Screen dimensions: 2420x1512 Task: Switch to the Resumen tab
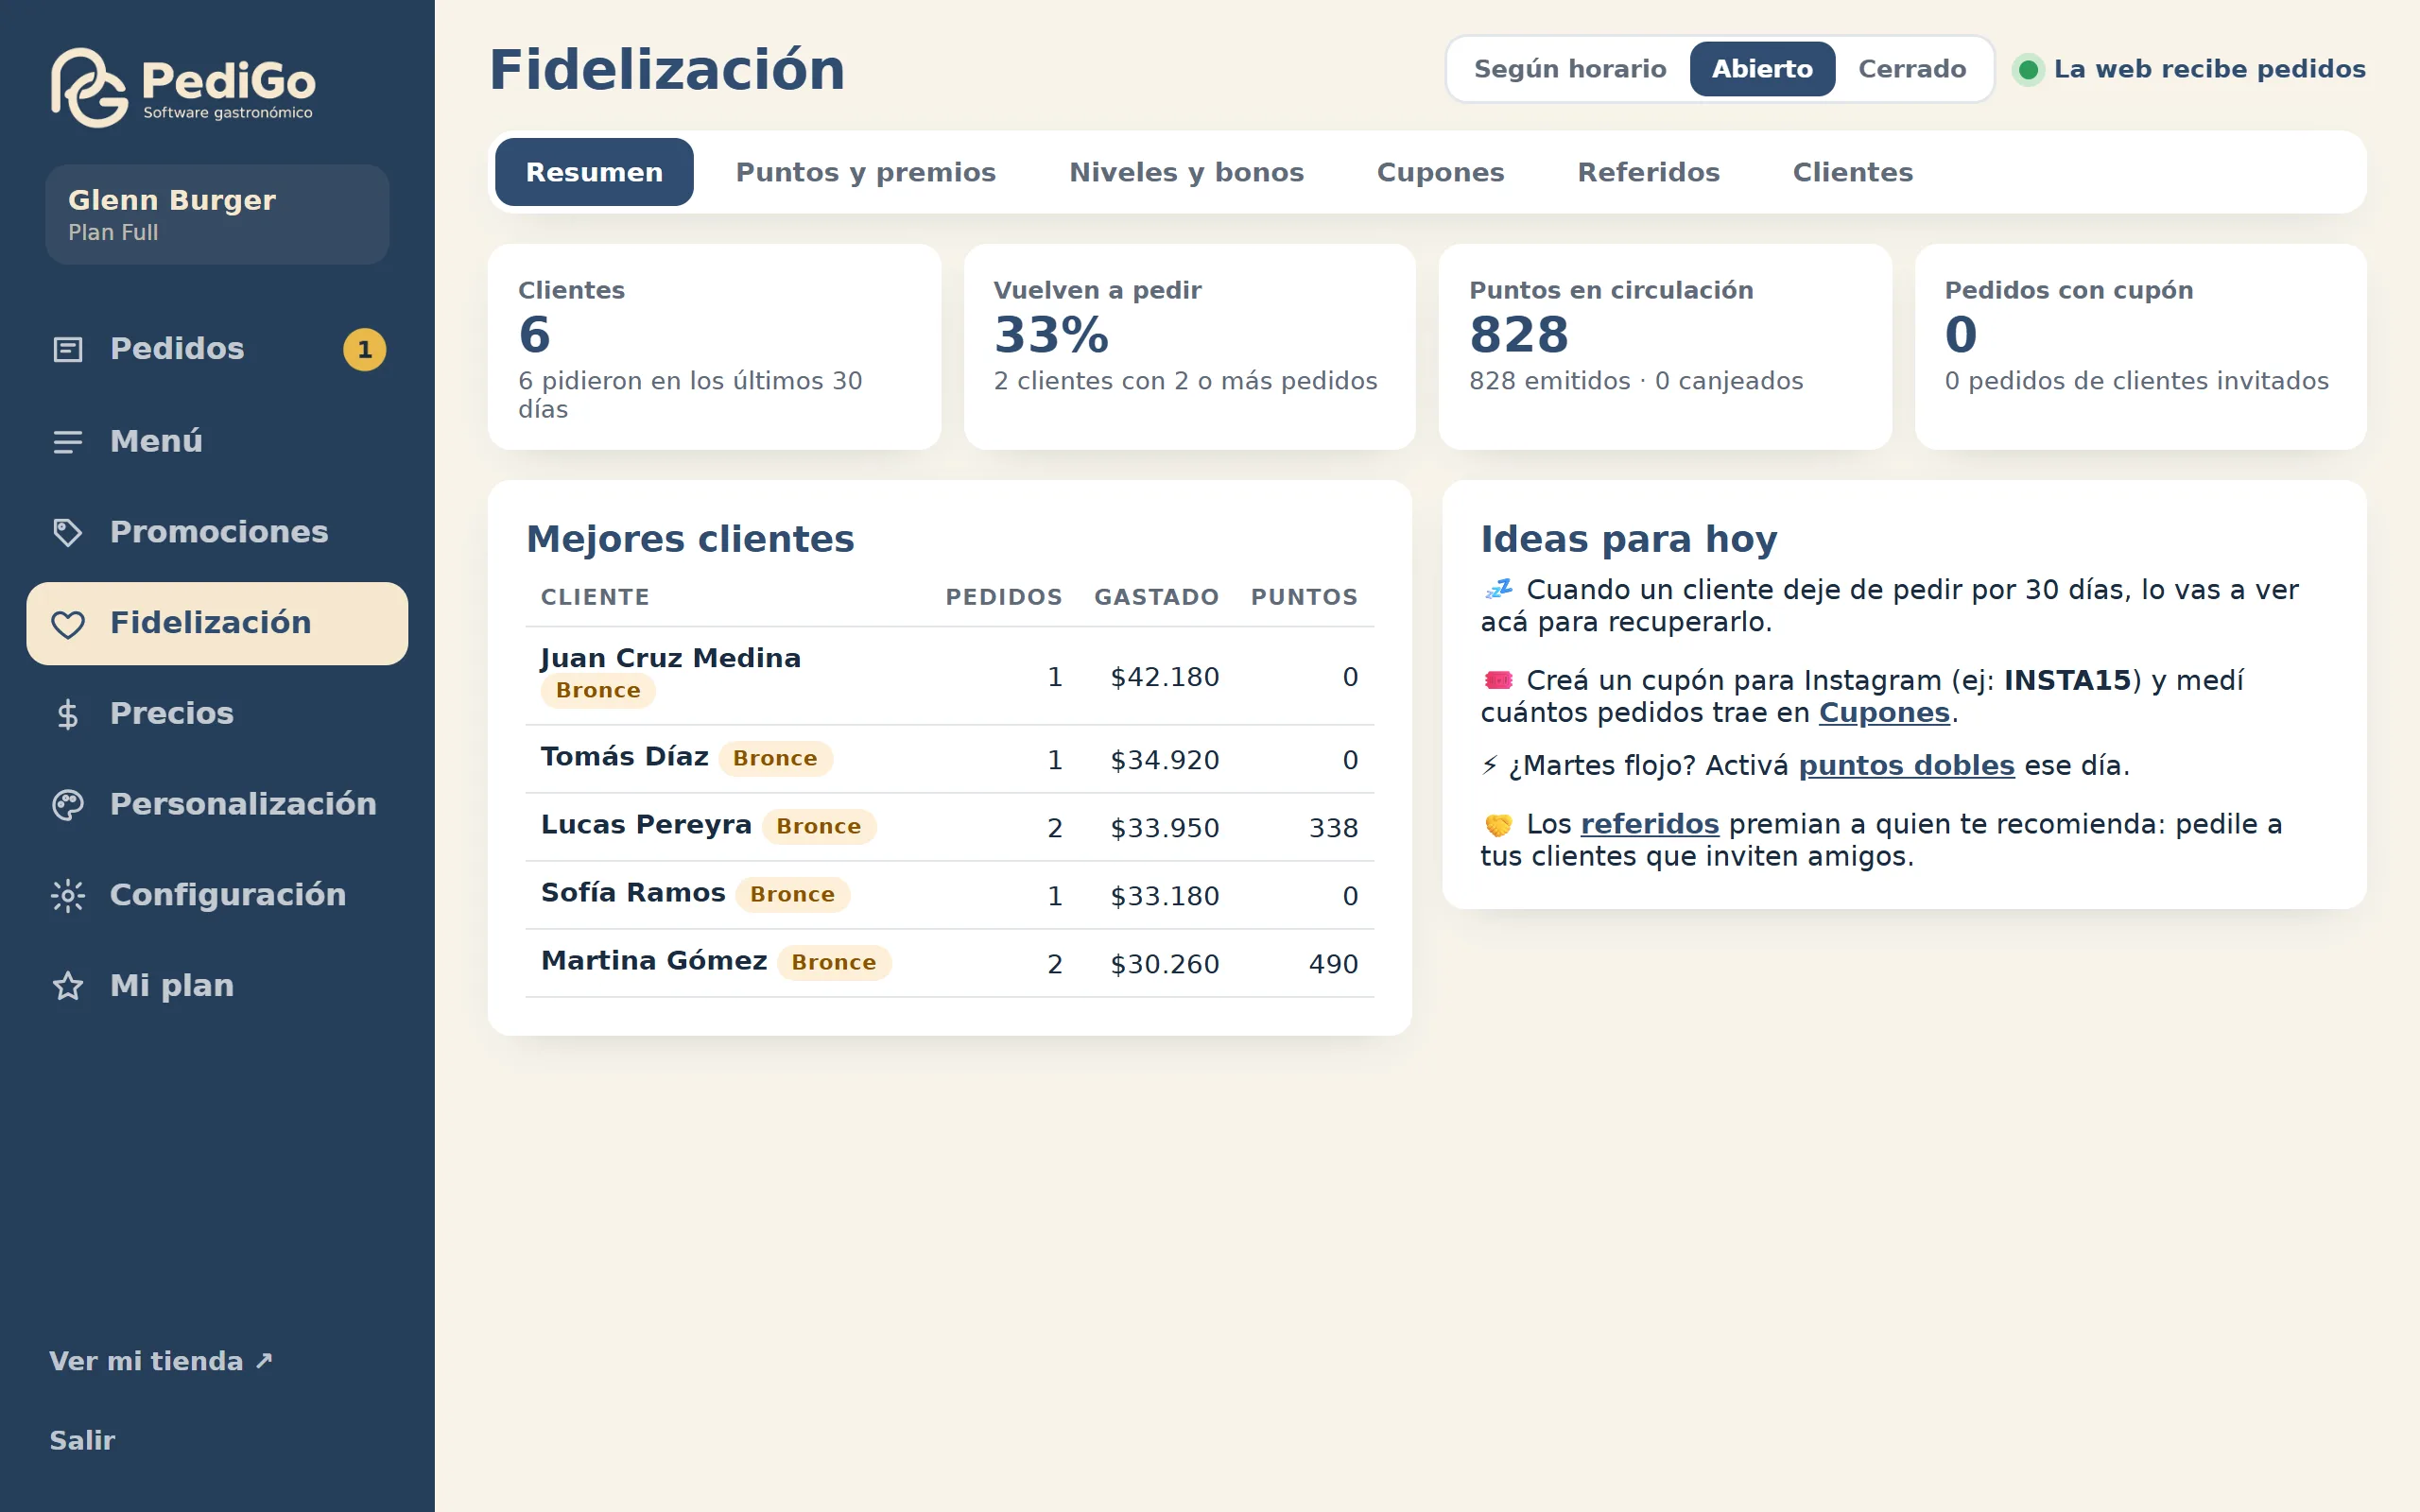point(594,172)
